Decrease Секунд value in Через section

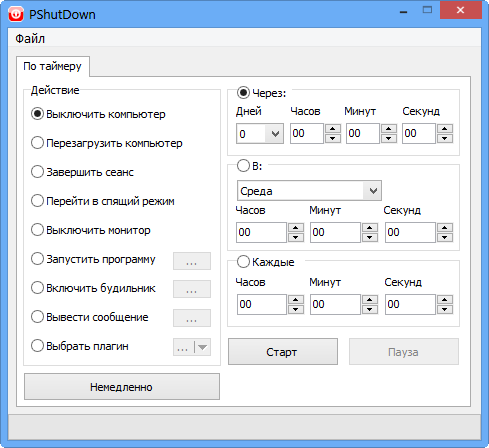pos(445,138)
